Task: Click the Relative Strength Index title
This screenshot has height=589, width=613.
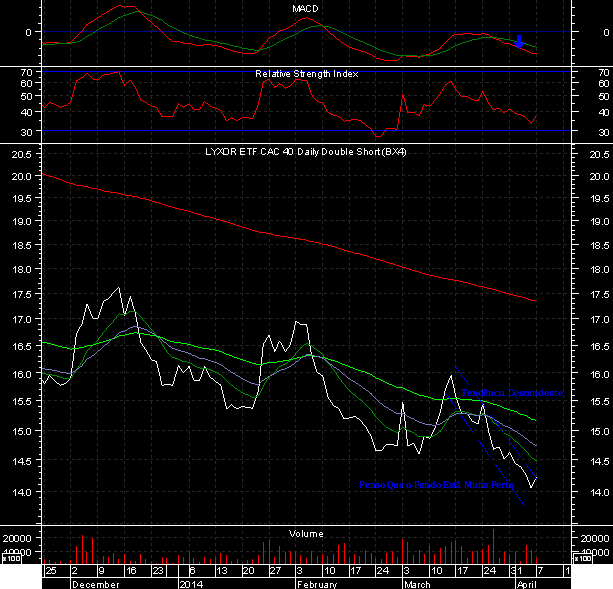Action: (x=306, y=74)
